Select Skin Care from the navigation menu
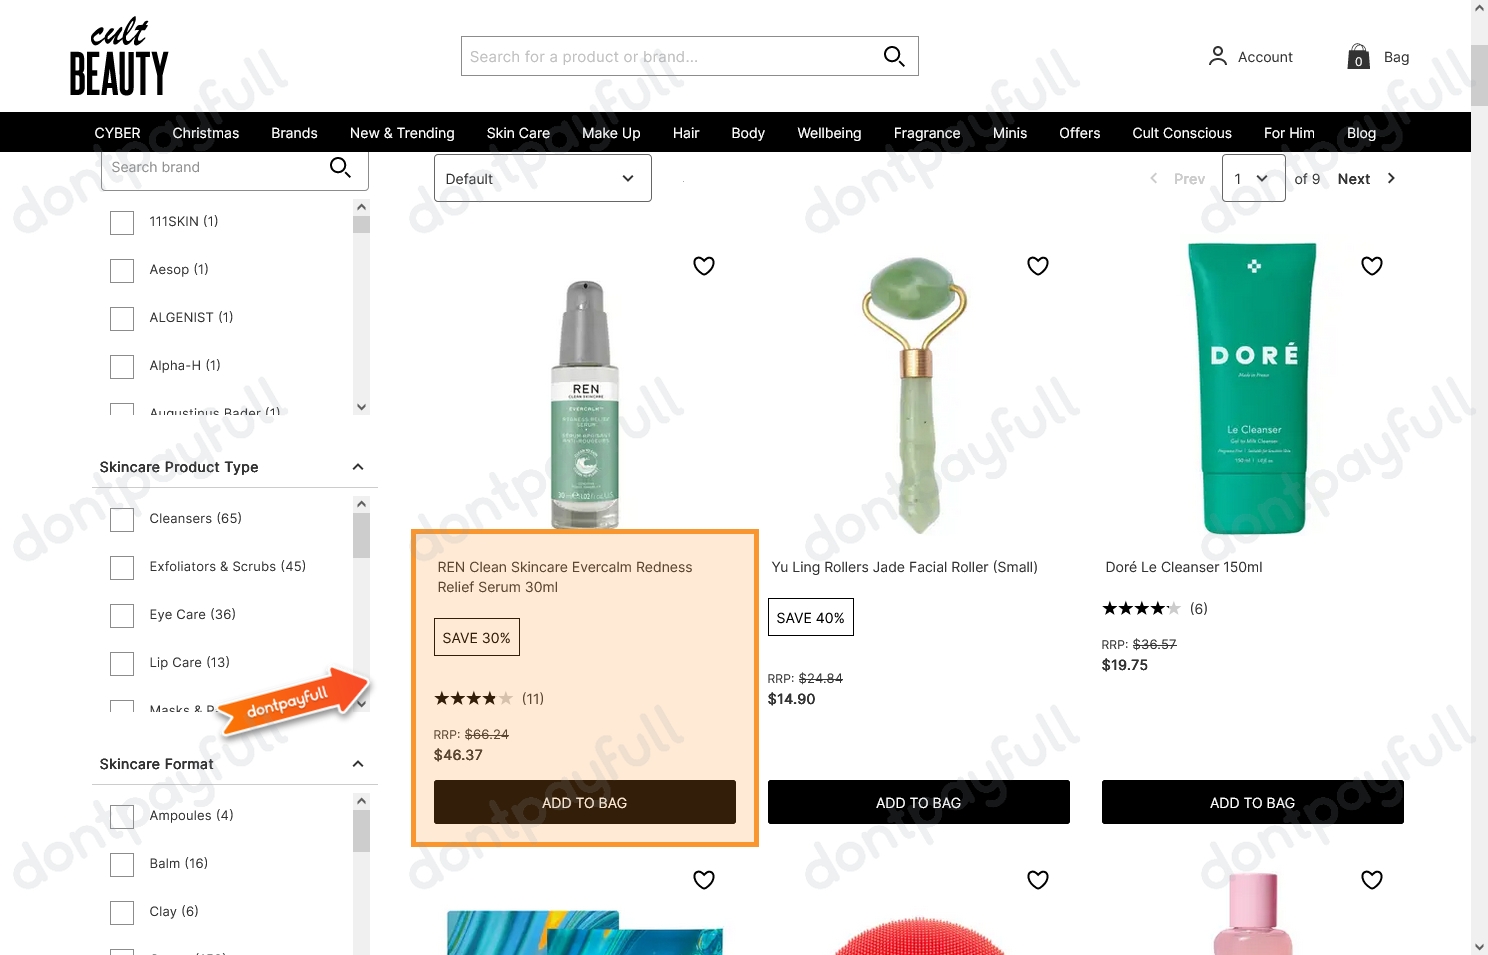The width and height of the screenshot is (1488, 955). click(x=518, y=132)
